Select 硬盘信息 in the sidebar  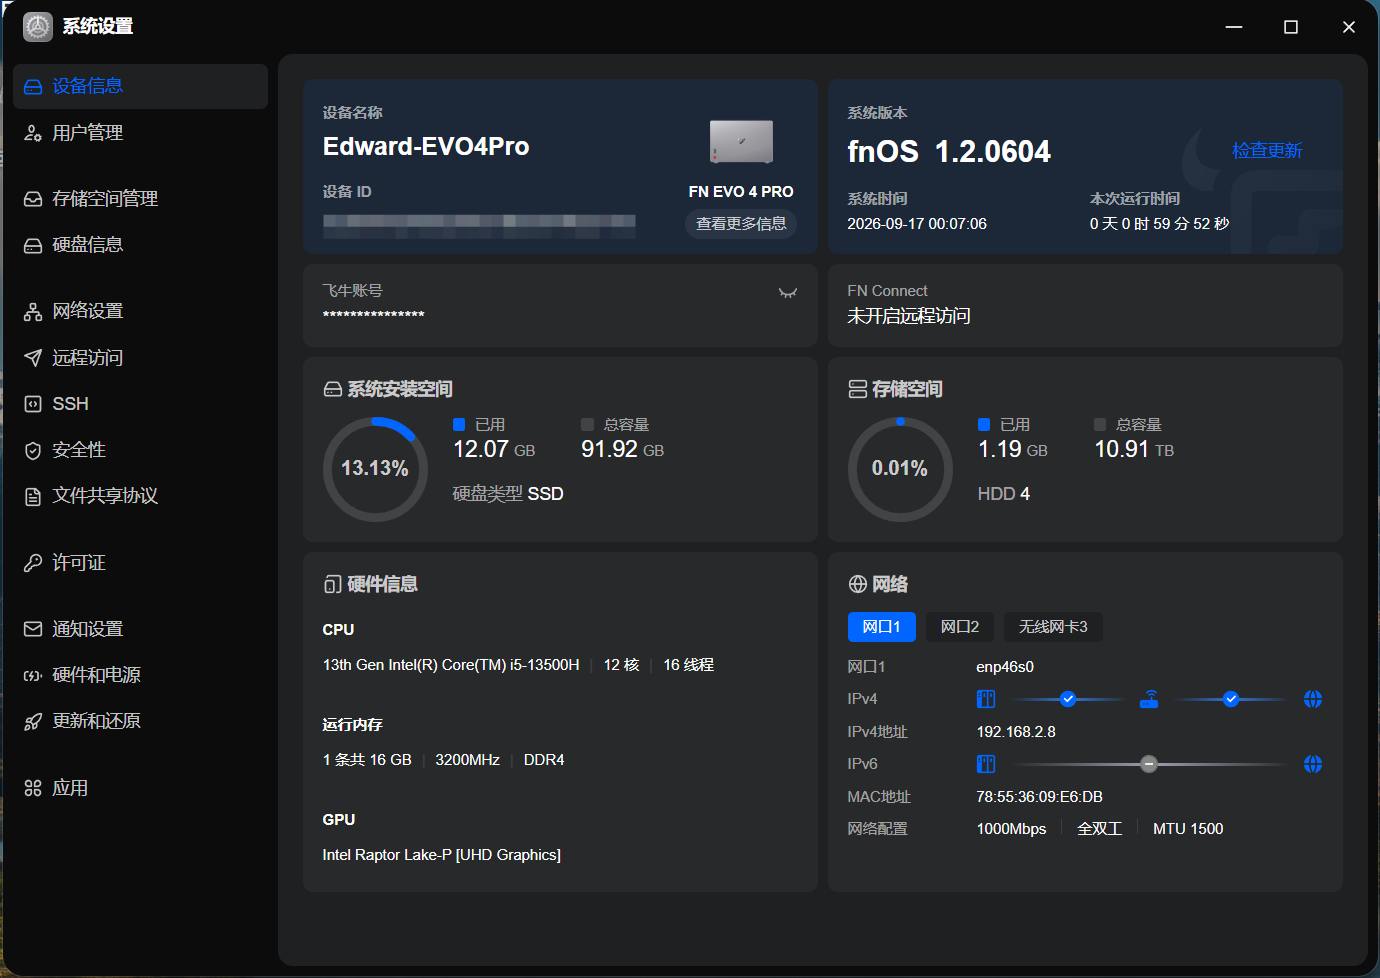[x=140, y=245]
